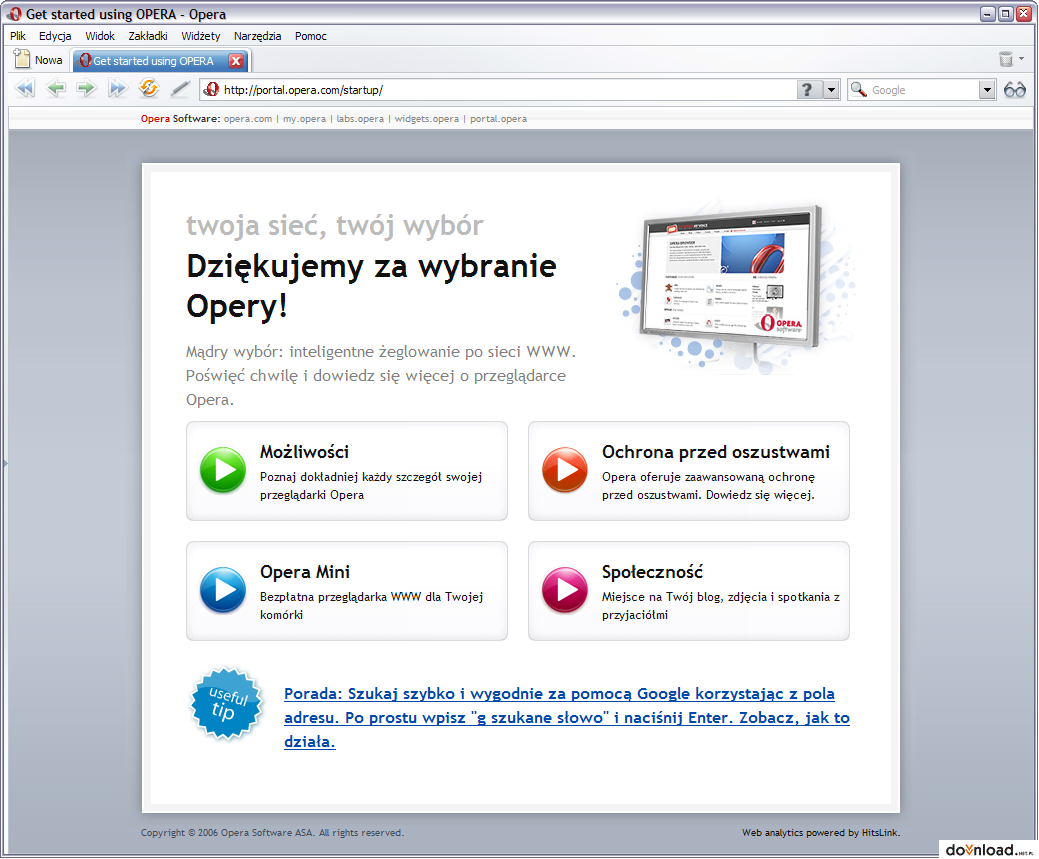Expand the trash can dropdown arrow
The width and height of the screenshot is (1039, 859).
point(1021,59)
